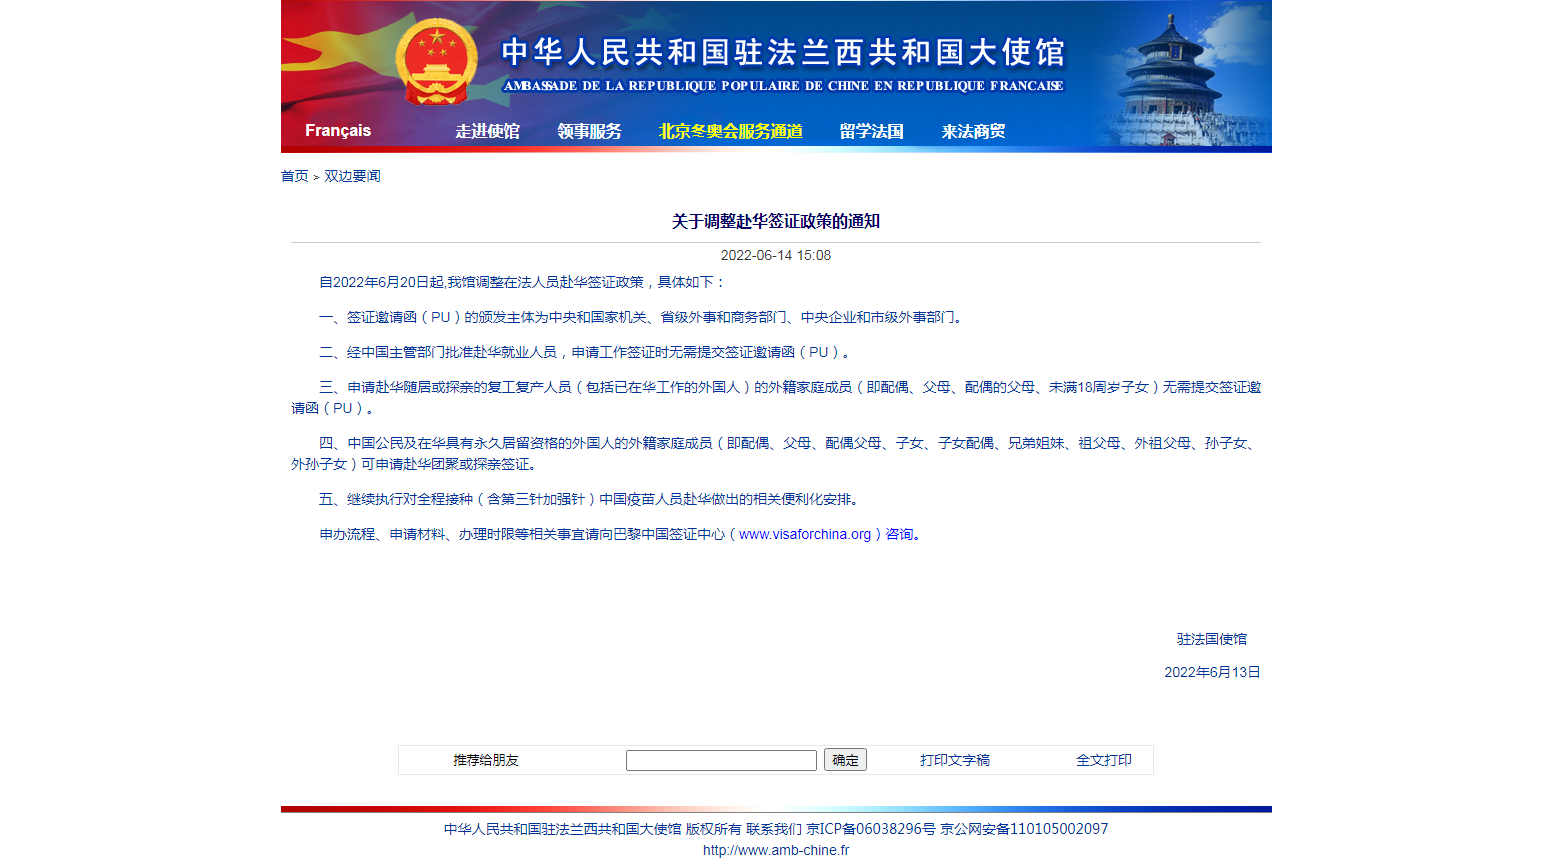The width and height of the screenshot is (1552, 861).
Task: Click the Temple of Heaven header image
Action: point(1182,78)
